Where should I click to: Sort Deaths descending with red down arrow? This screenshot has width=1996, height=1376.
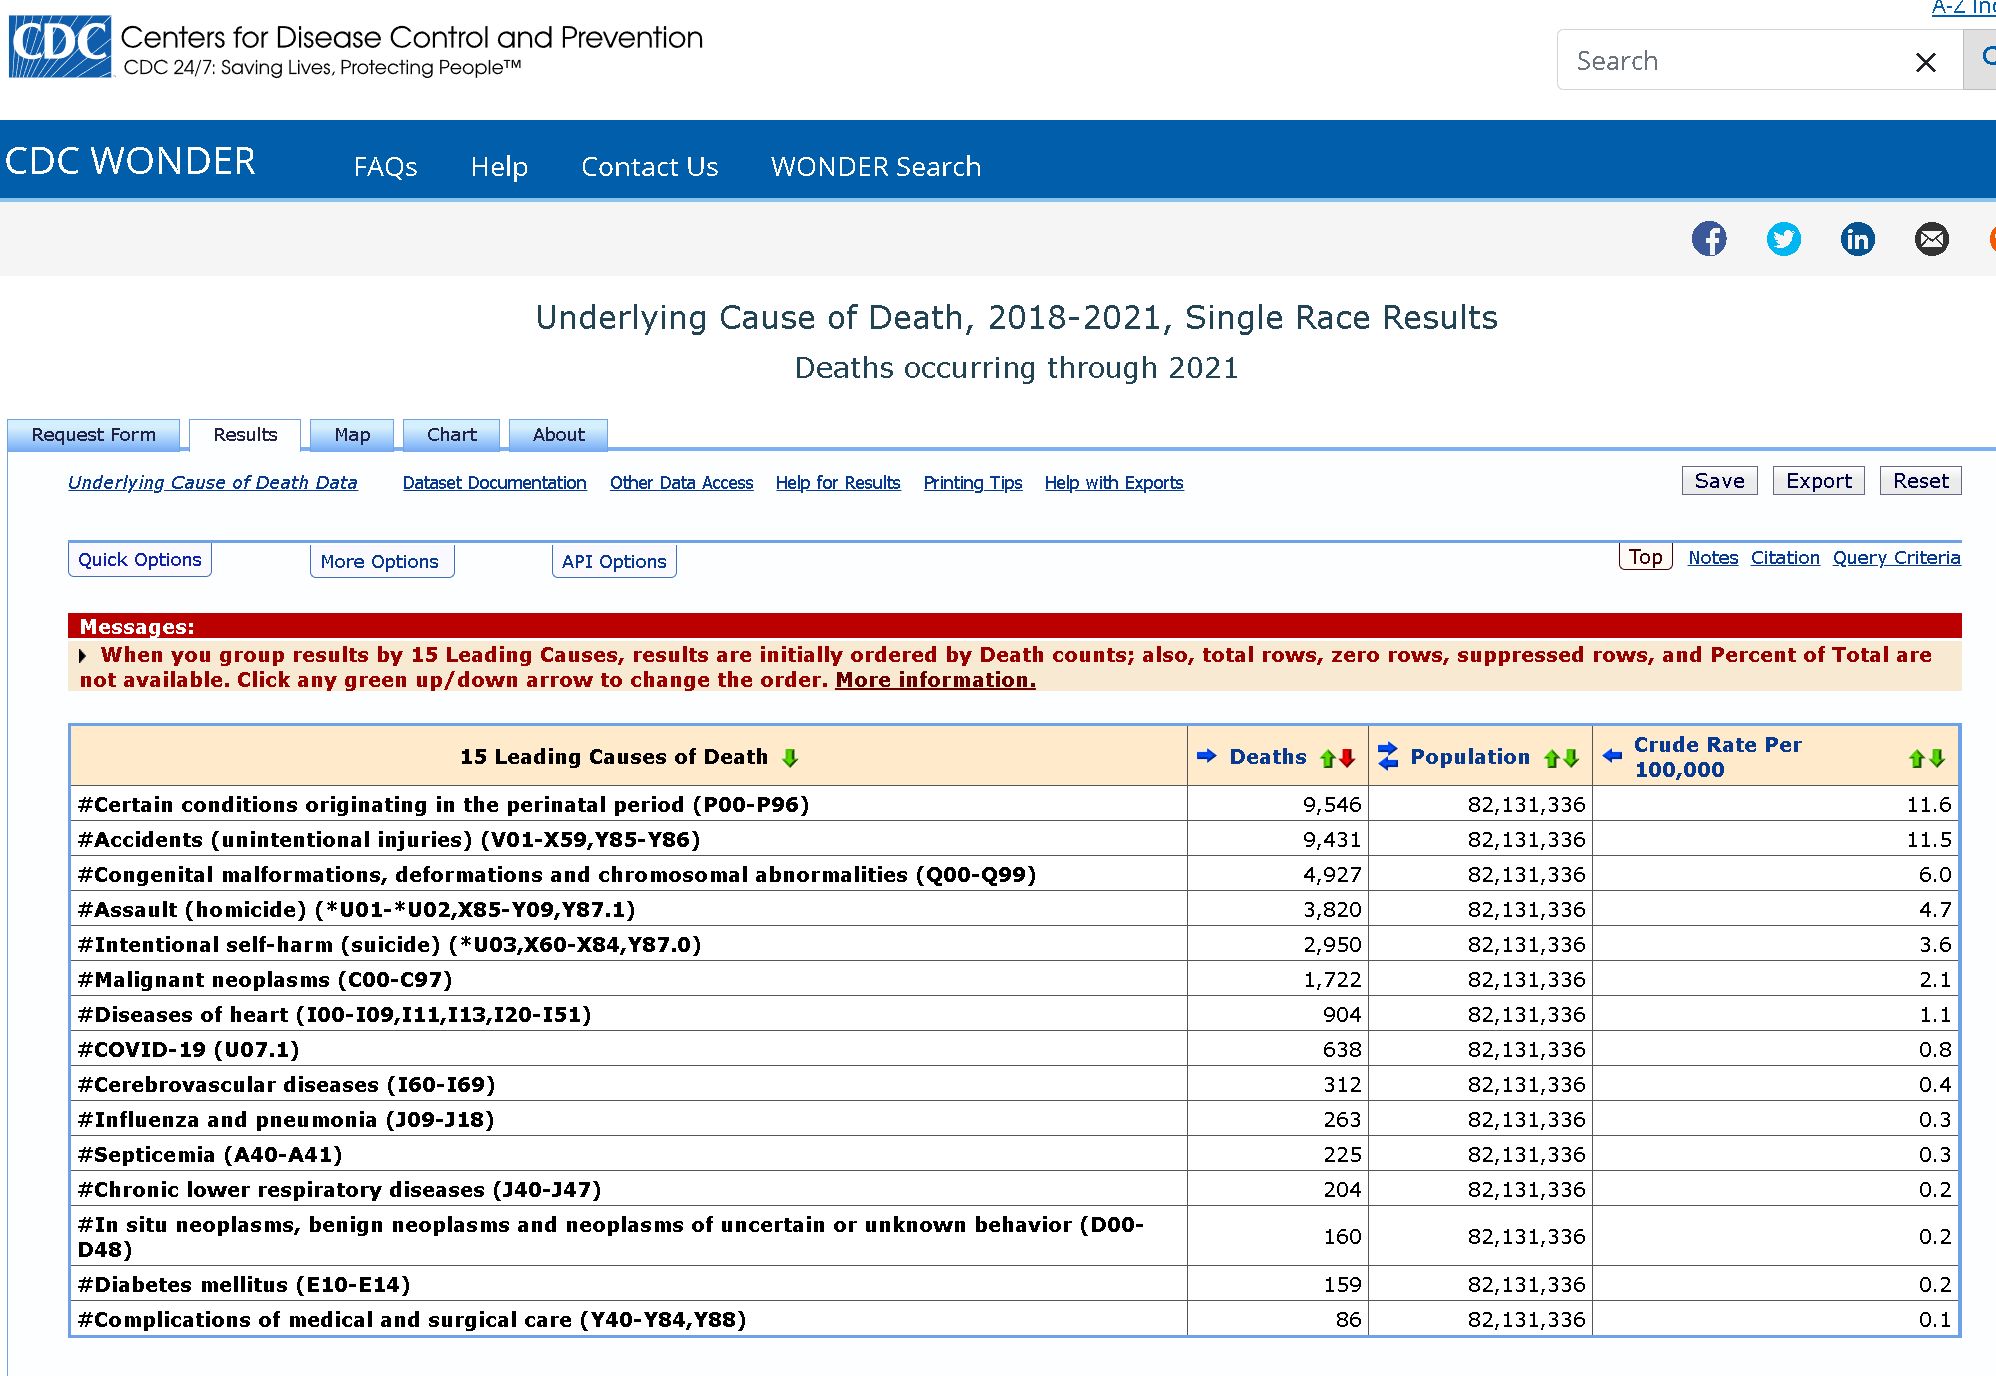(x=1347, y=758)
